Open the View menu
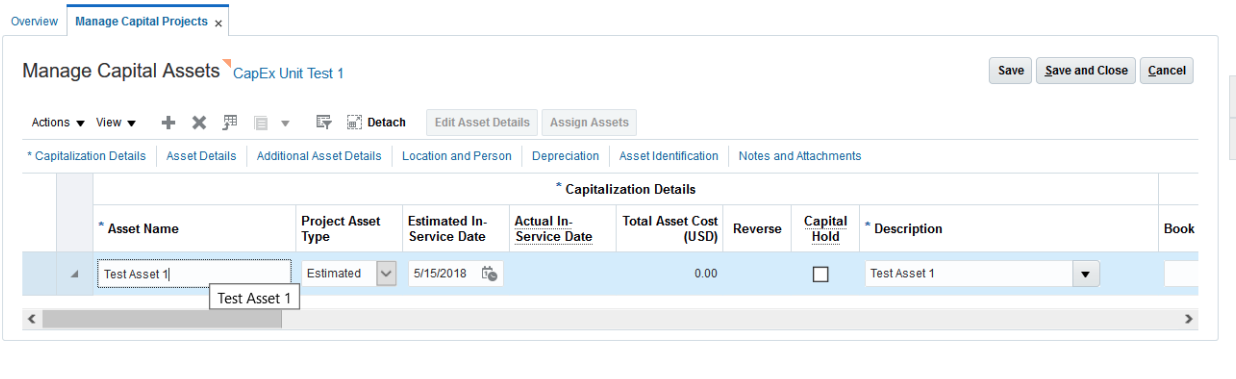 click(116, 123)
